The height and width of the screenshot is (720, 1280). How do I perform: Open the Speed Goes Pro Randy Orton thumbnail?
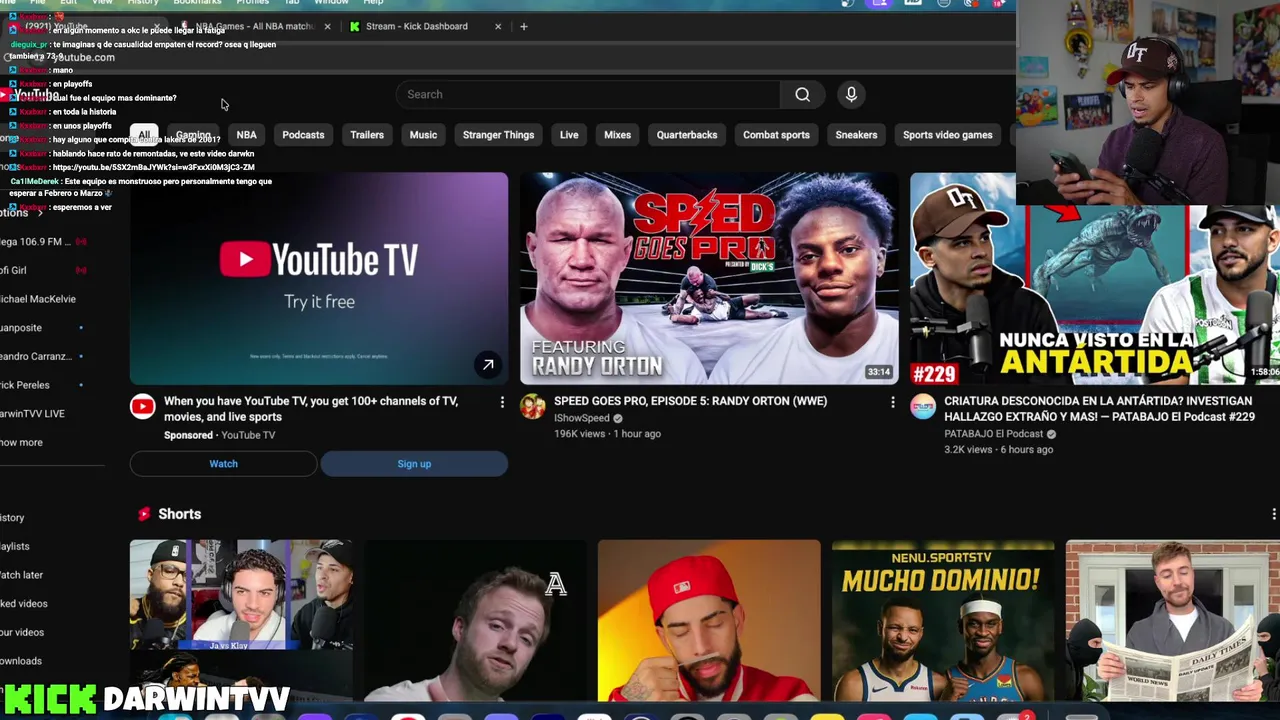pyautogui.click(x=709, y=278)
